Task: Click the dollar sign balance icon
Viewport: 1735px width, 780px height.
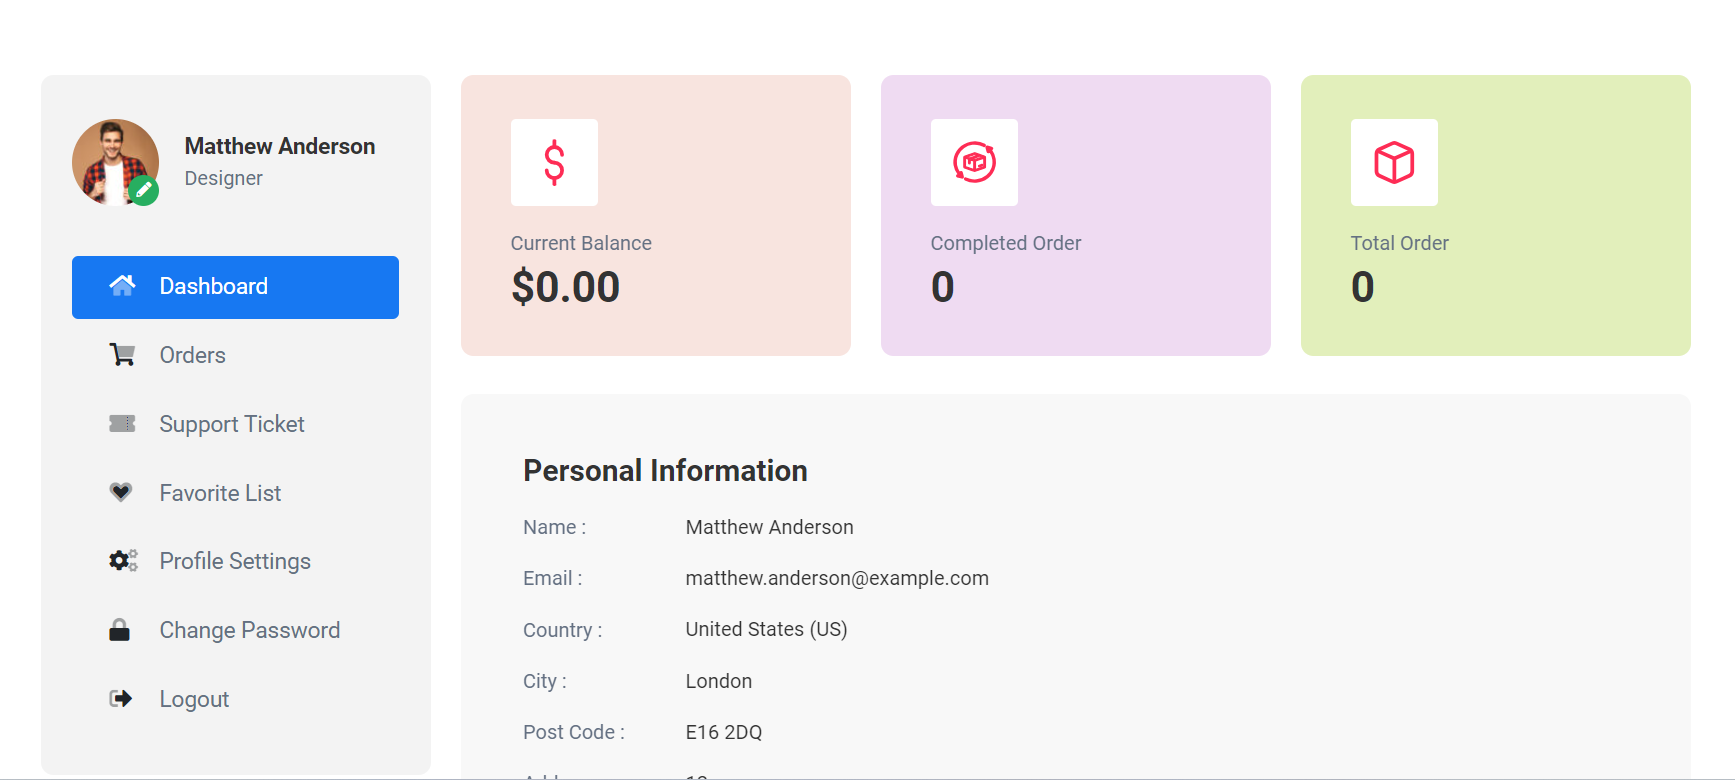Action: coord(554,163)
